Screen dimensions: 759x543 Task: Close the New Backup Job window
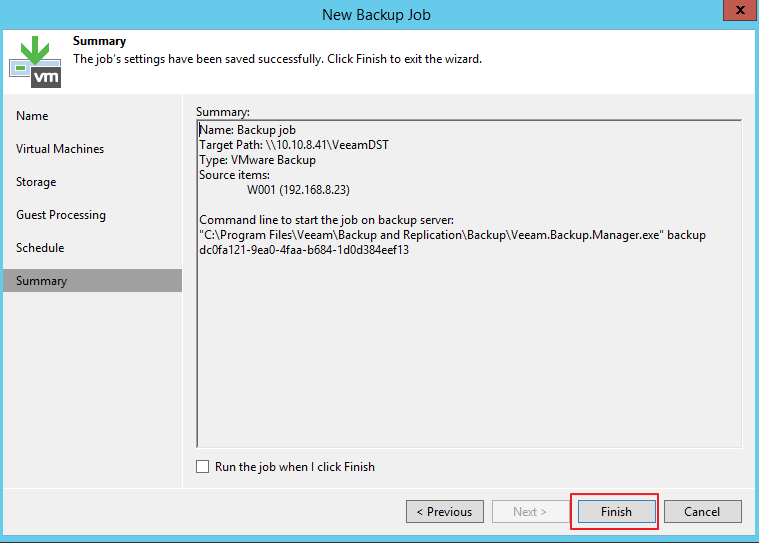[738, 12]
